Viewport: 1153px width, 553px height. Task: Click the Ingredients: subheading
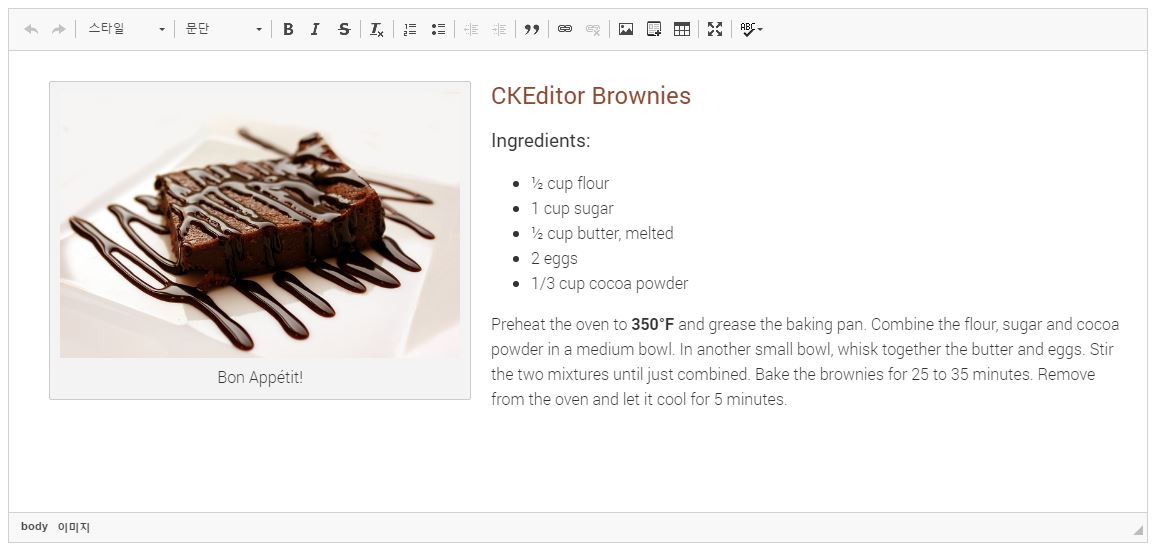[541, 140]
